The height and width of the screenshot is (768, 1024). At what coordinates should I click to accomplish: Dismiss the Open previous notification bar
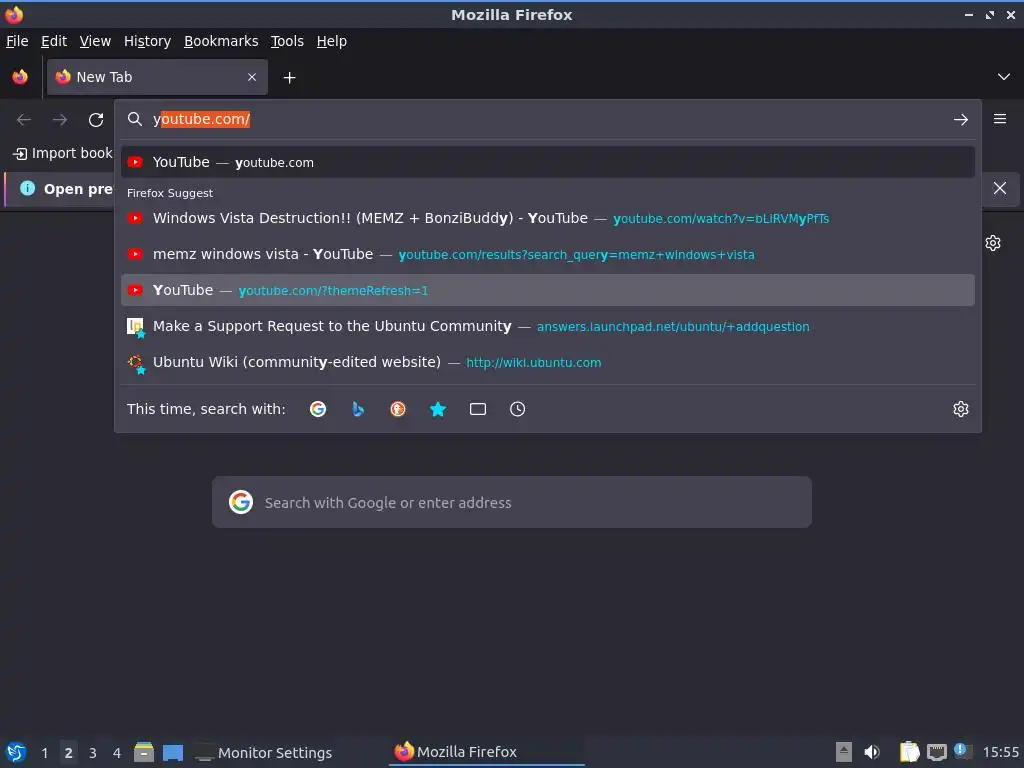[x=1000, y=188]
